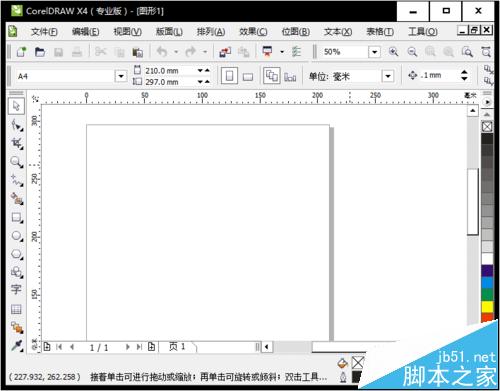Open the 排列(A) menu
This screenshot has width=500, height=391.
tap(211, 32)
